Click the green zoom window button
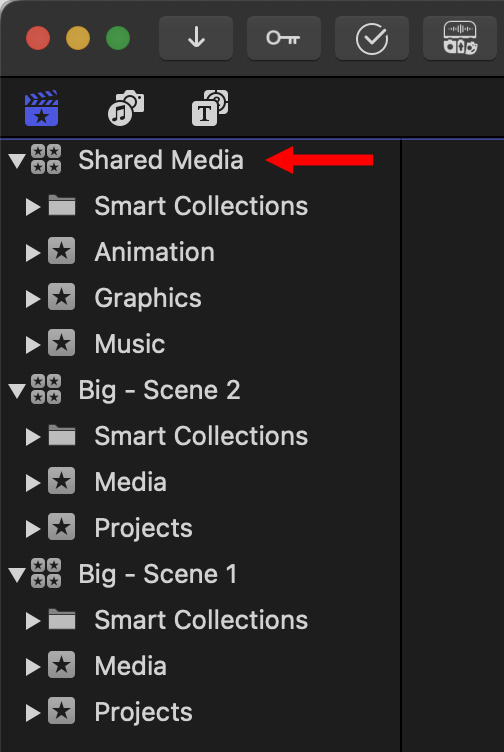Screen dimensions: 504x752 point(118,38)
